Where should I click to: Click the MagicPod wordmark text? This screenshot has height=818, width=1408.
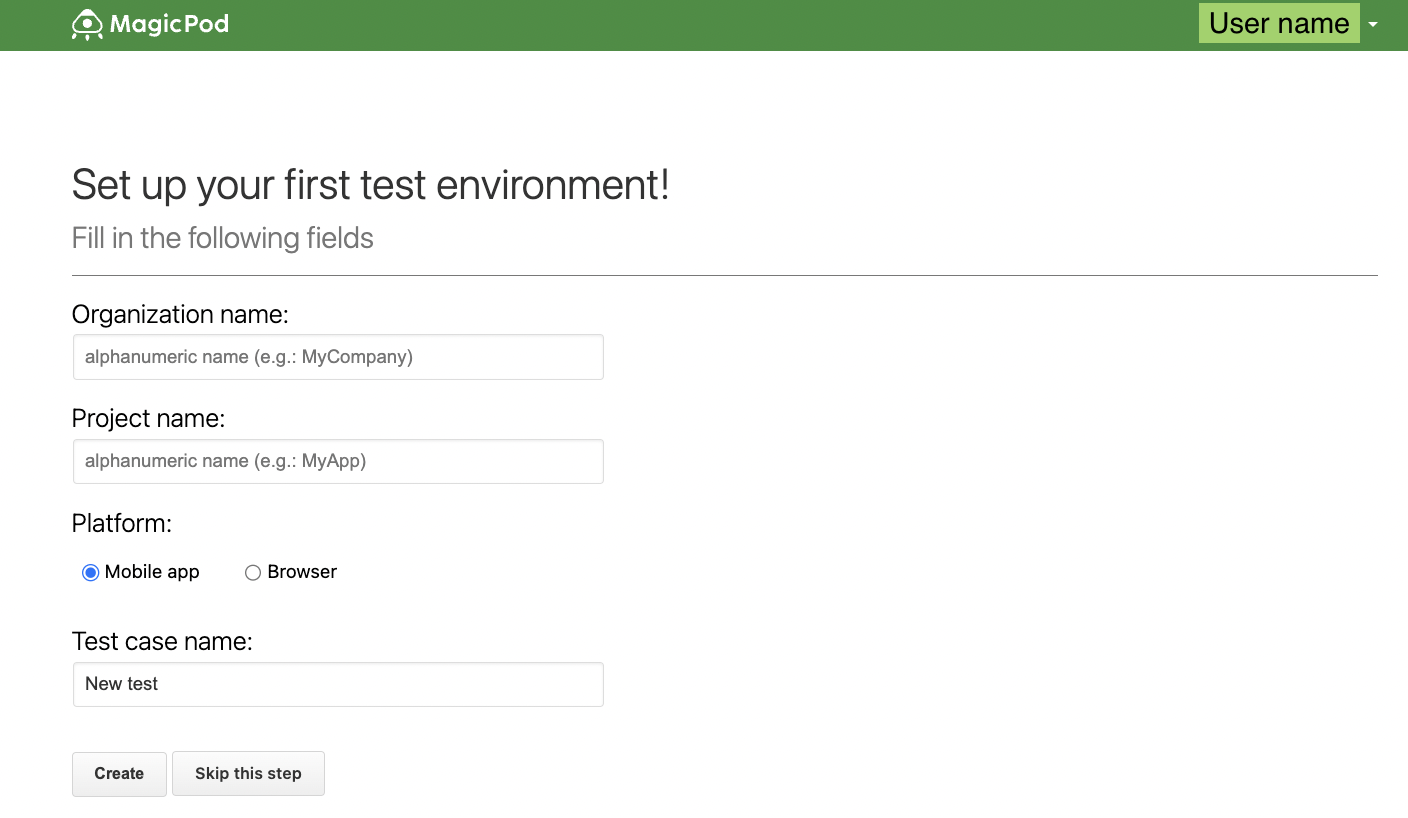point(169,24)
